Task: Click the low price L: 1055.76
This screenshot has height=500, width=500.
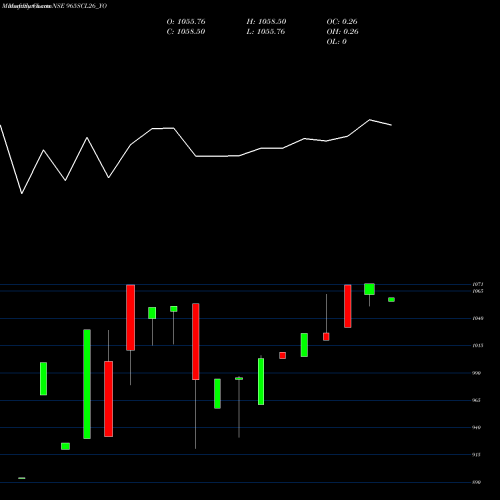Action: (x=266, y=32)
